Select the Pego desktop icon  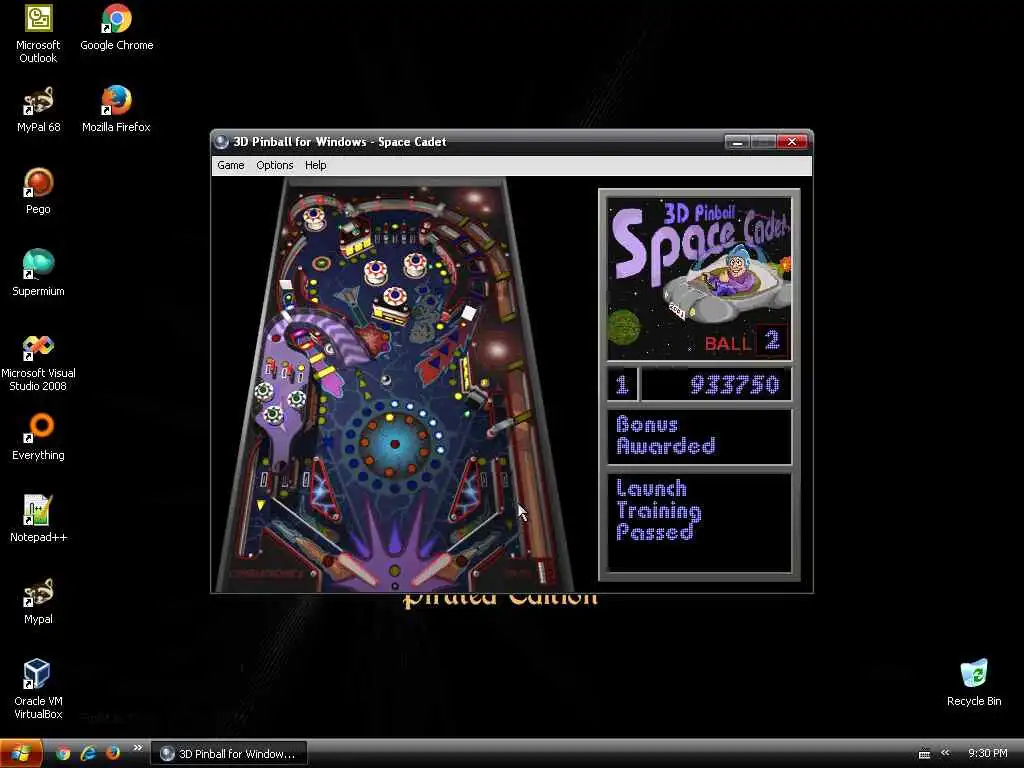(38, 191)
